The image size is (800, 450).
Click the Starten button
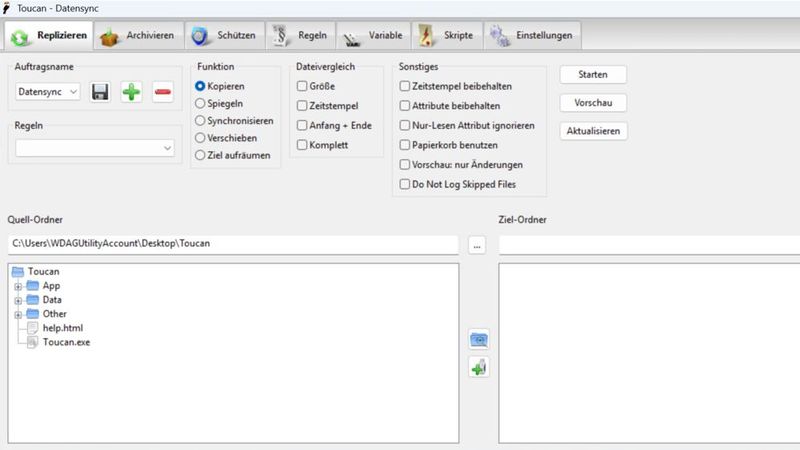click(593, 74)
